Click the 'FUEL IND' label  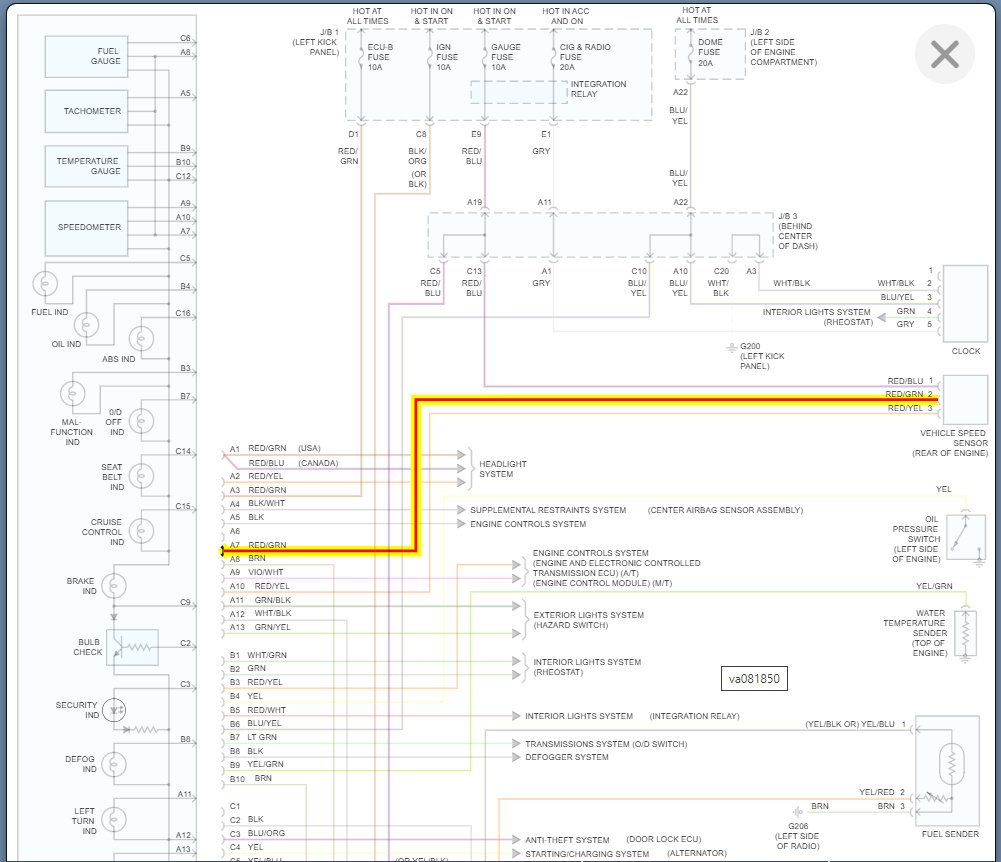coord(50,312)
